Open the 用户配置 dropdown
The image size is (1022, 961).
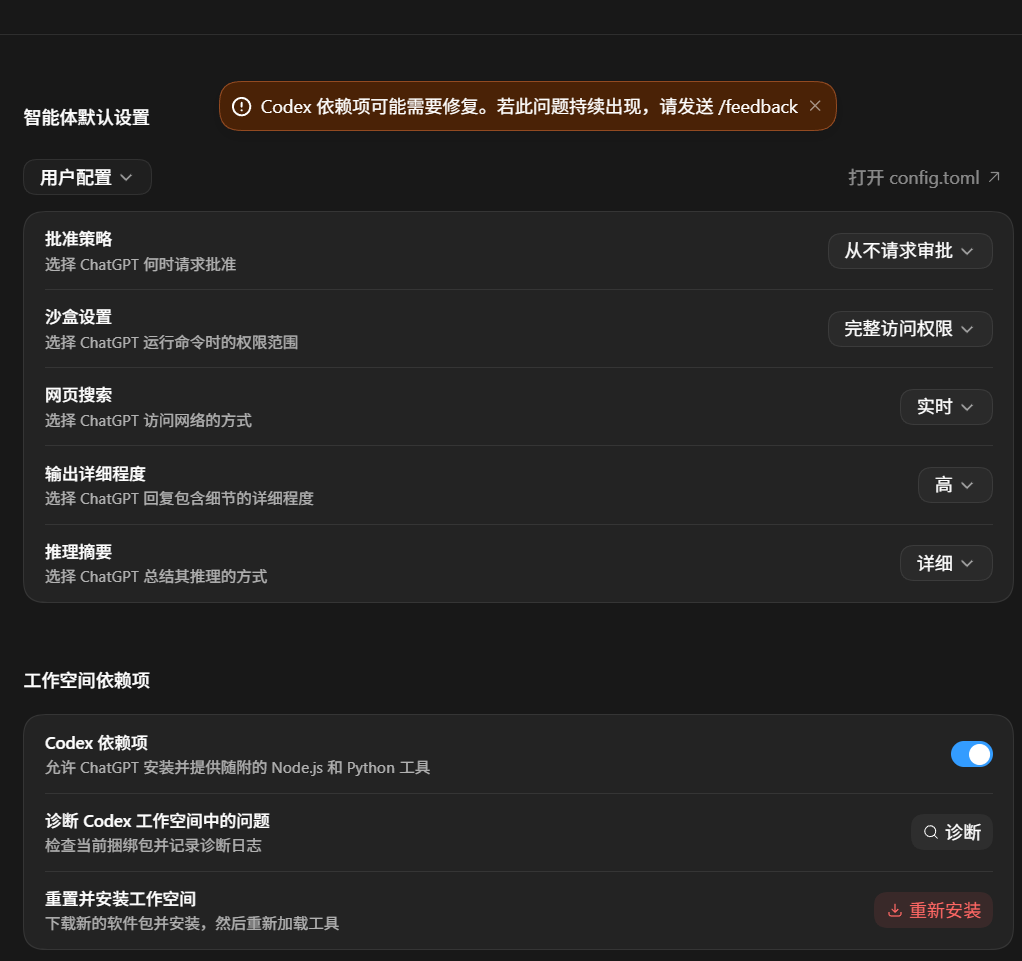point(87,177)
